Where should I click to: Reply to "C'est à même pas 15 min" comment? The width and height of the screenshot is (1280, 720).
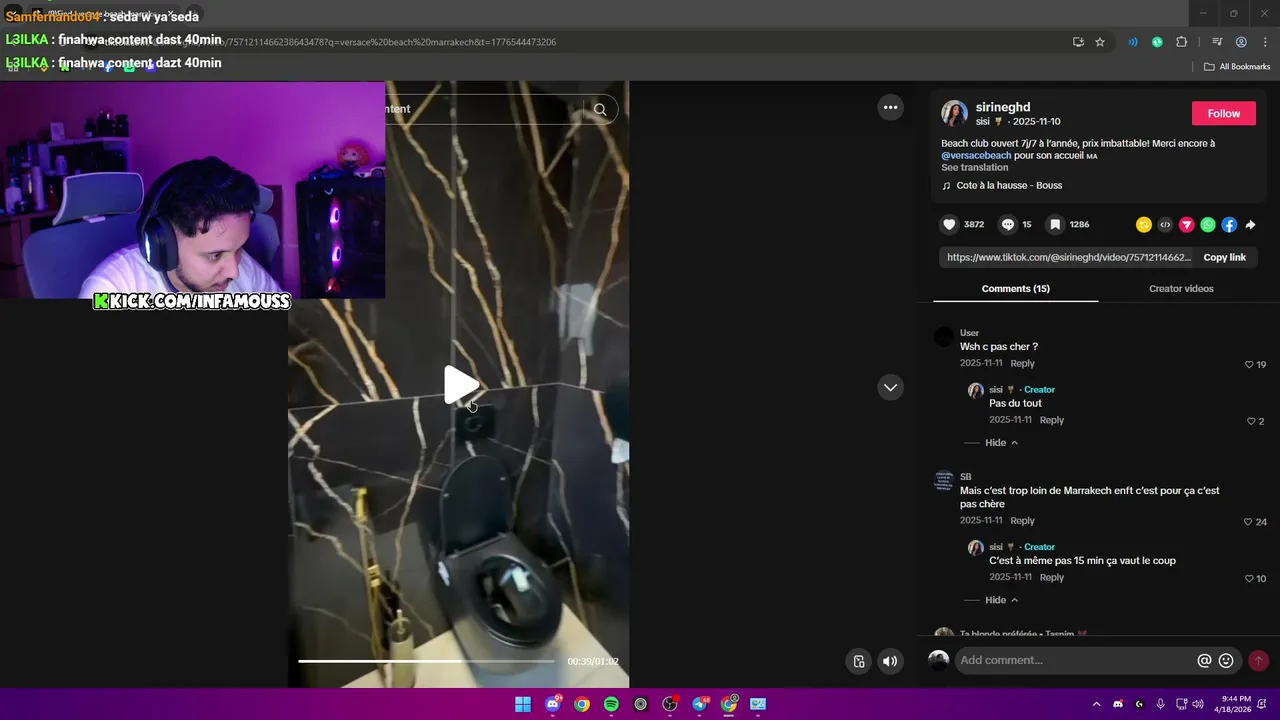pyautogui.click(x=1051, y=577)
